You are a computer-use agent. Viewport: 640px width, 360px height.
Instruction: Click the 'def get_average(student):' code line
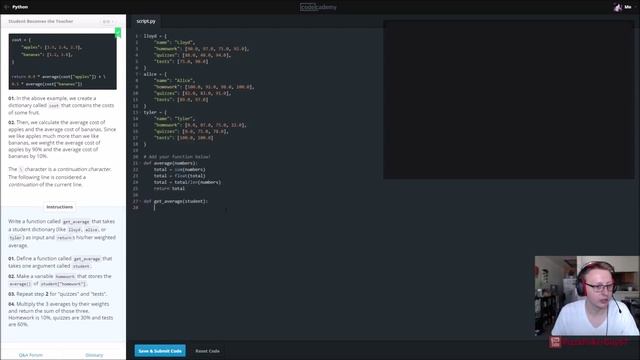(x=176, y=201)
